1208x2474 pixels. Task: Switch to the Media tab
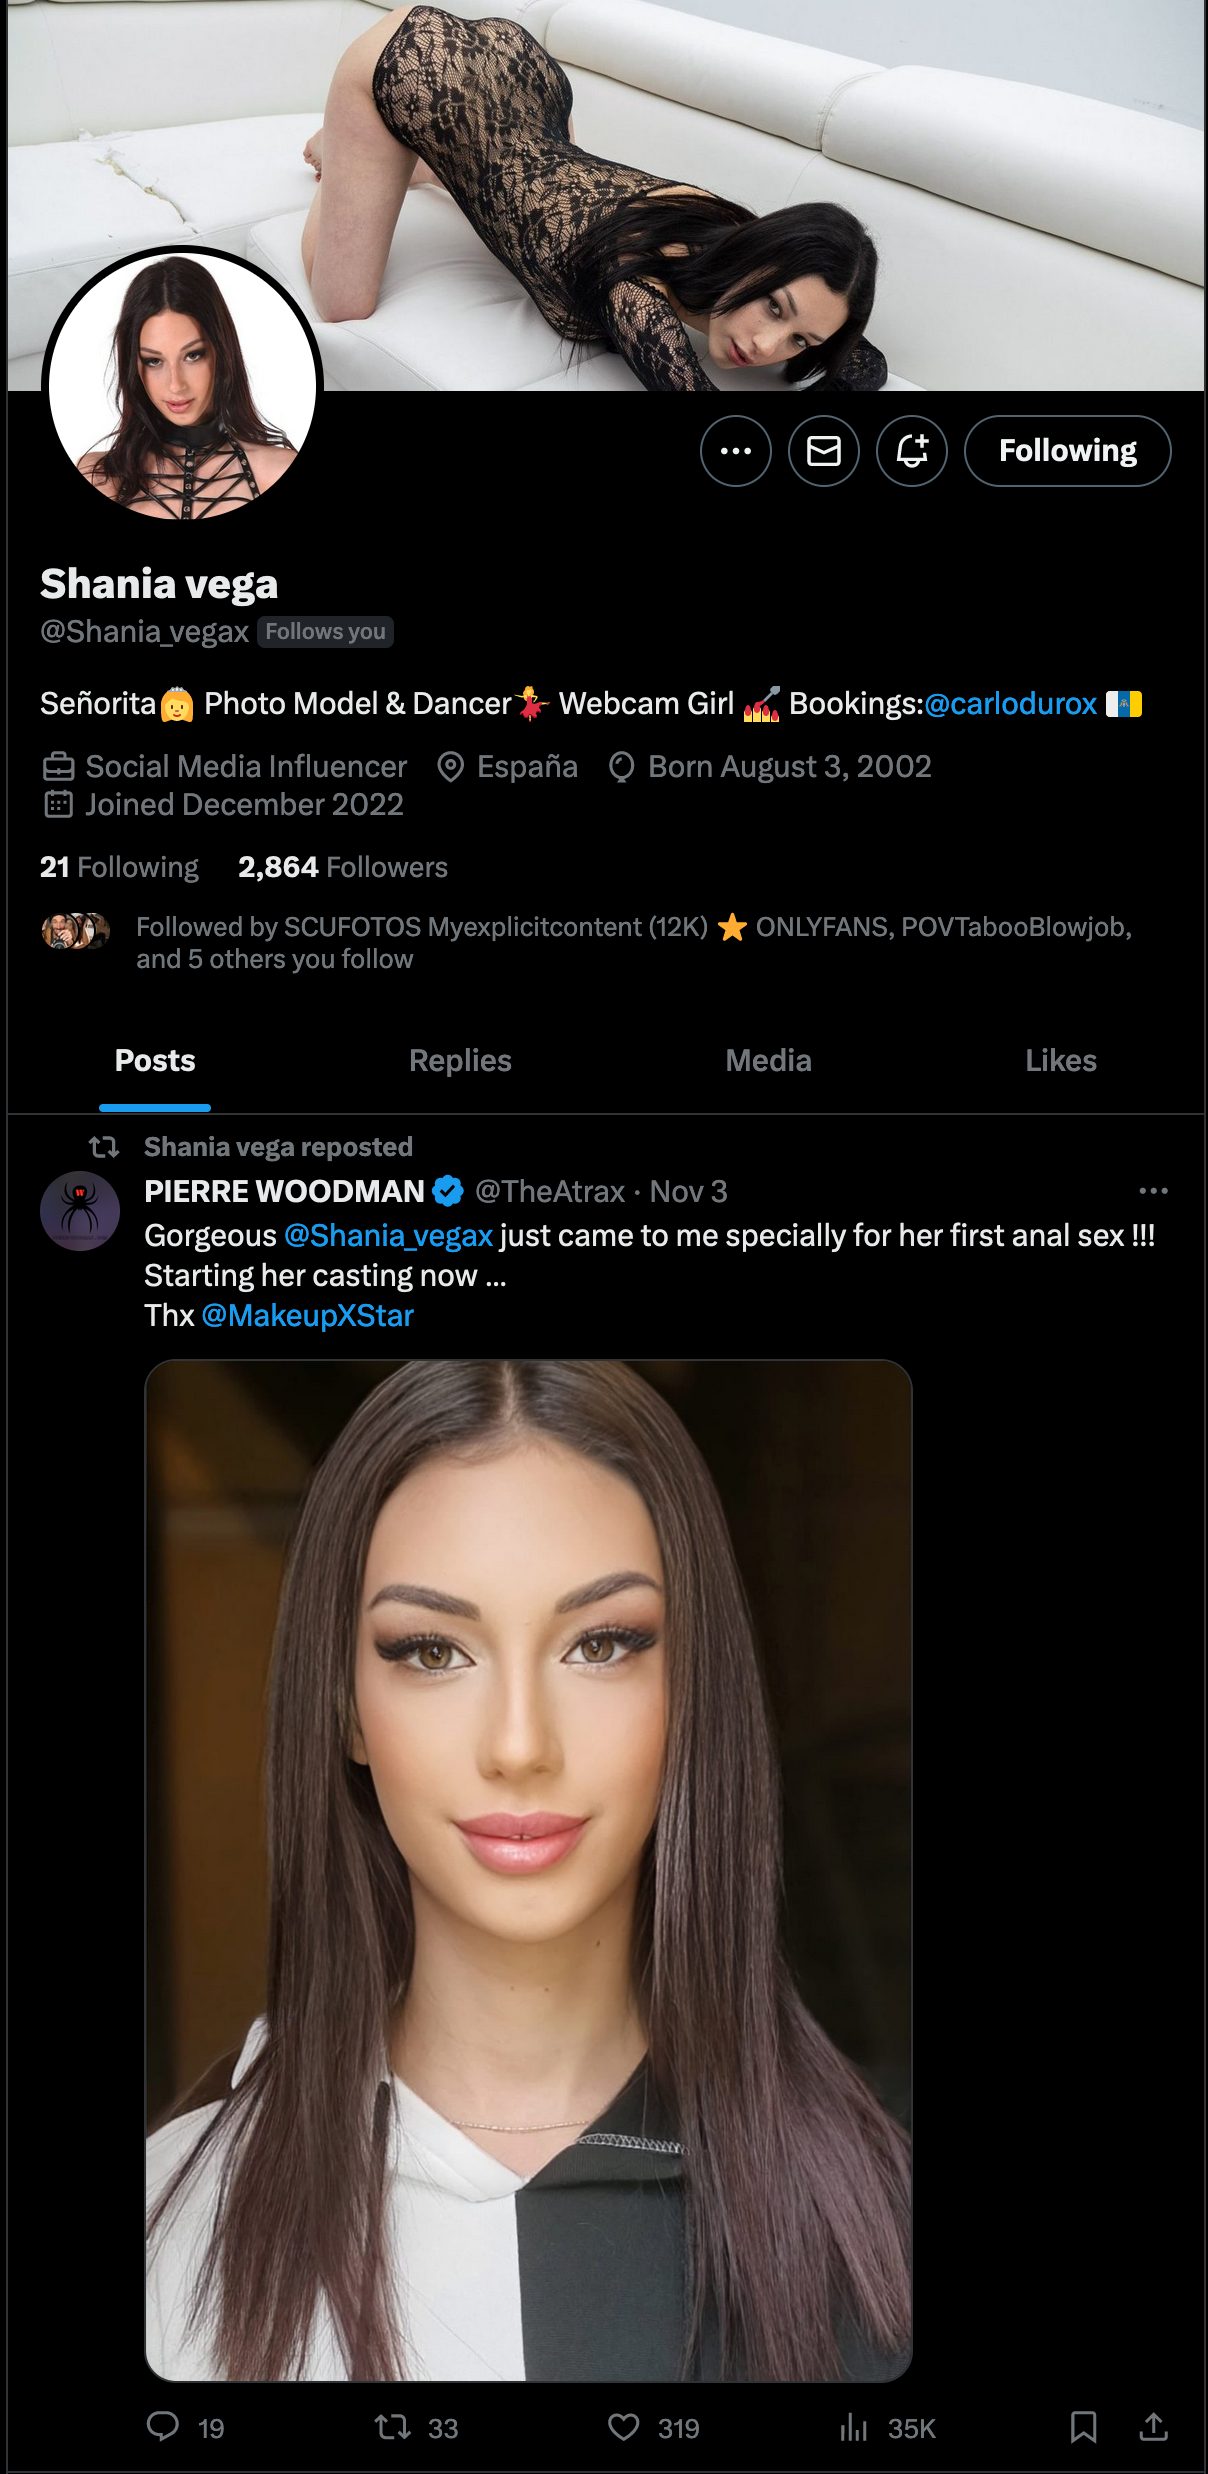point(768,1061)
